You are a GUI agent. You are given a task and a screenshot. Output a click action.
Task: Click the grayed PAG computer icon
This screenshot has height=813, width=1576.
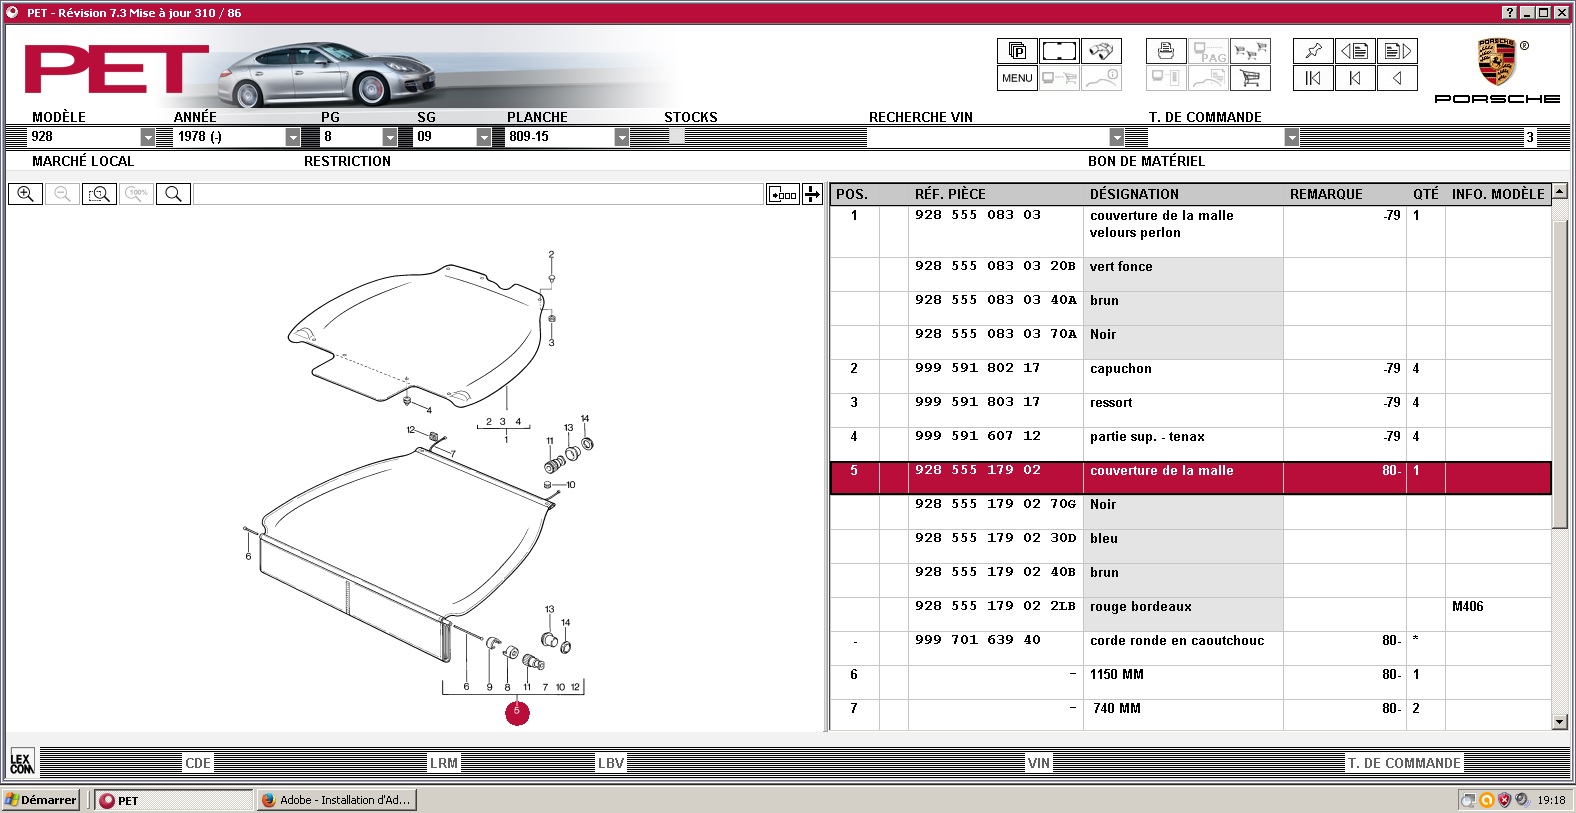pos(1208,51)
